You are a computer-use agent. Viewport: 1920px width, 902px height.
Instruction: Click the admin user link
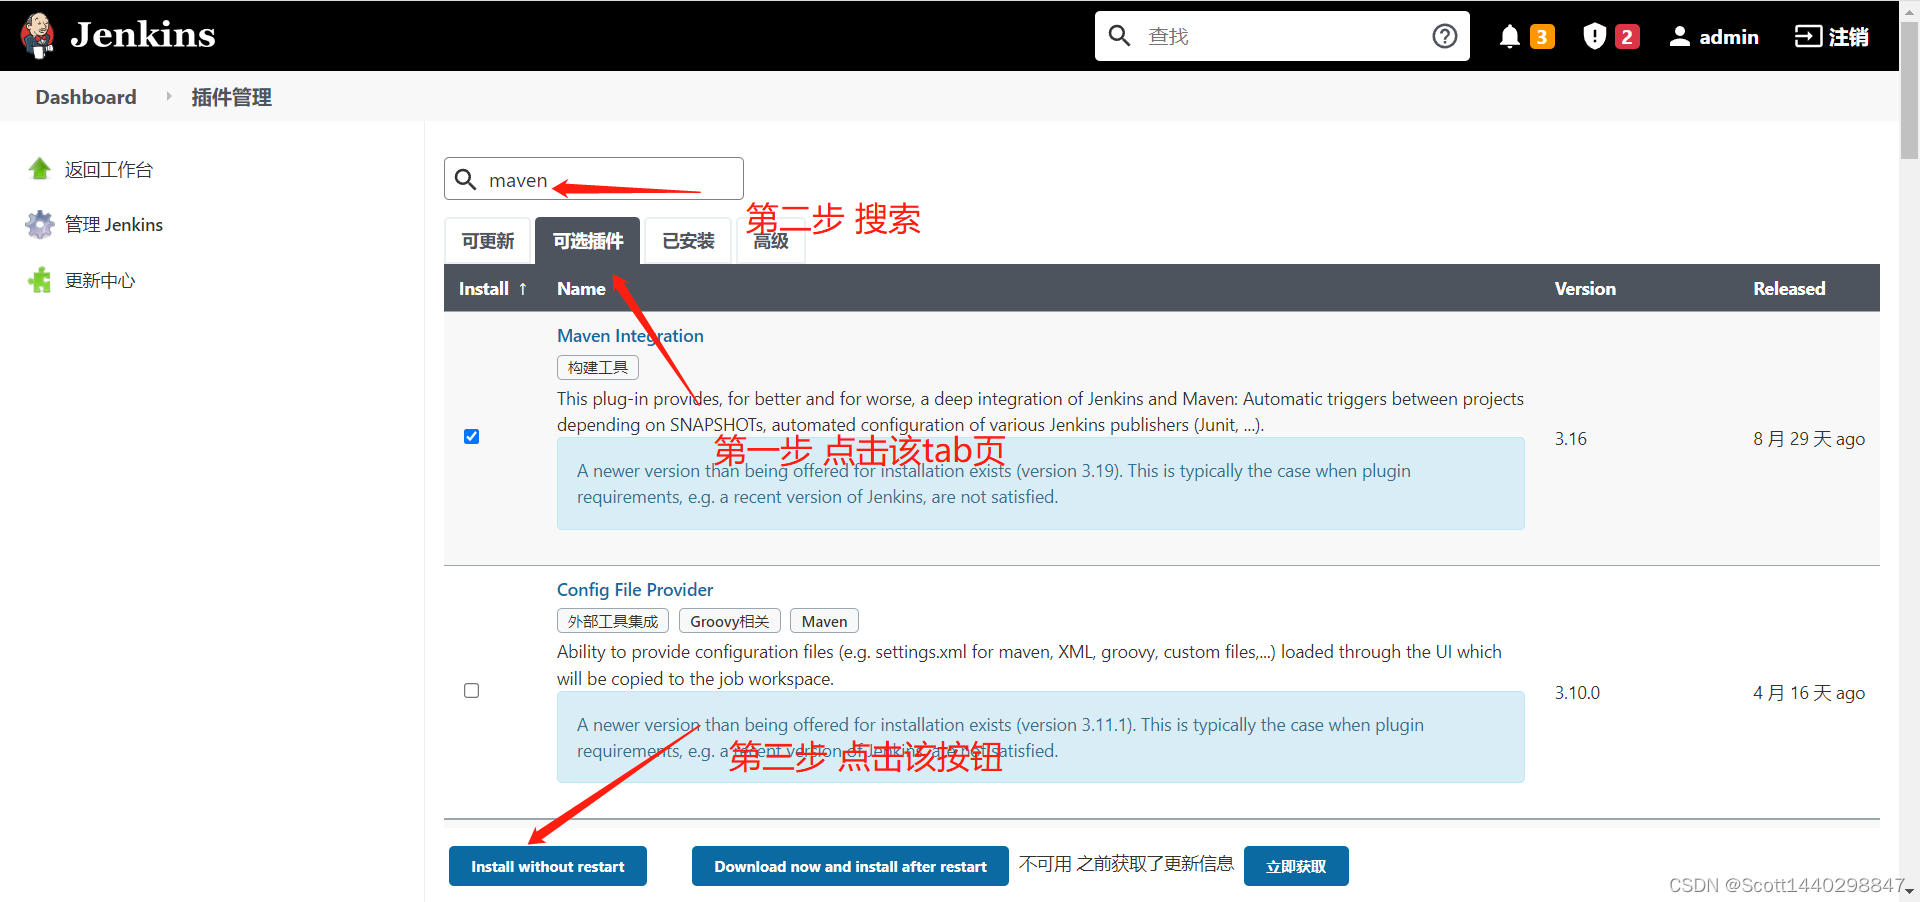point(1729,37)
